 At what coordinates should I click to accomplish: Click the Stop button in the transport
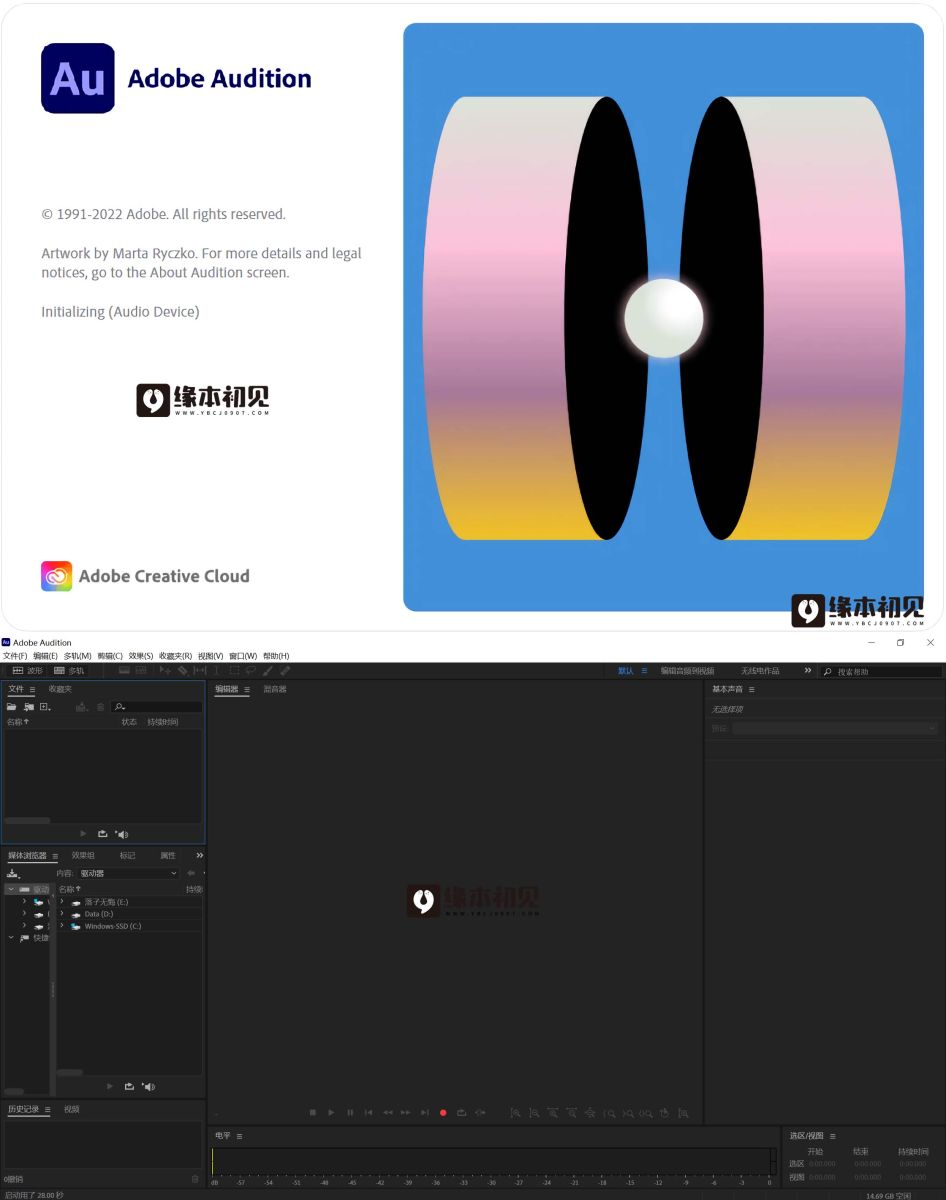point(313,1113)
